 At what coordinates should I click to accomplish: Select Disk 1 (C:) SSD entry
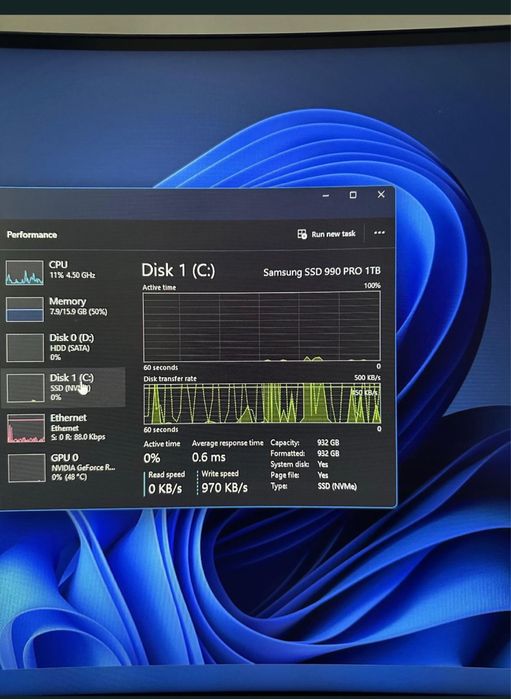pos(62,387)
